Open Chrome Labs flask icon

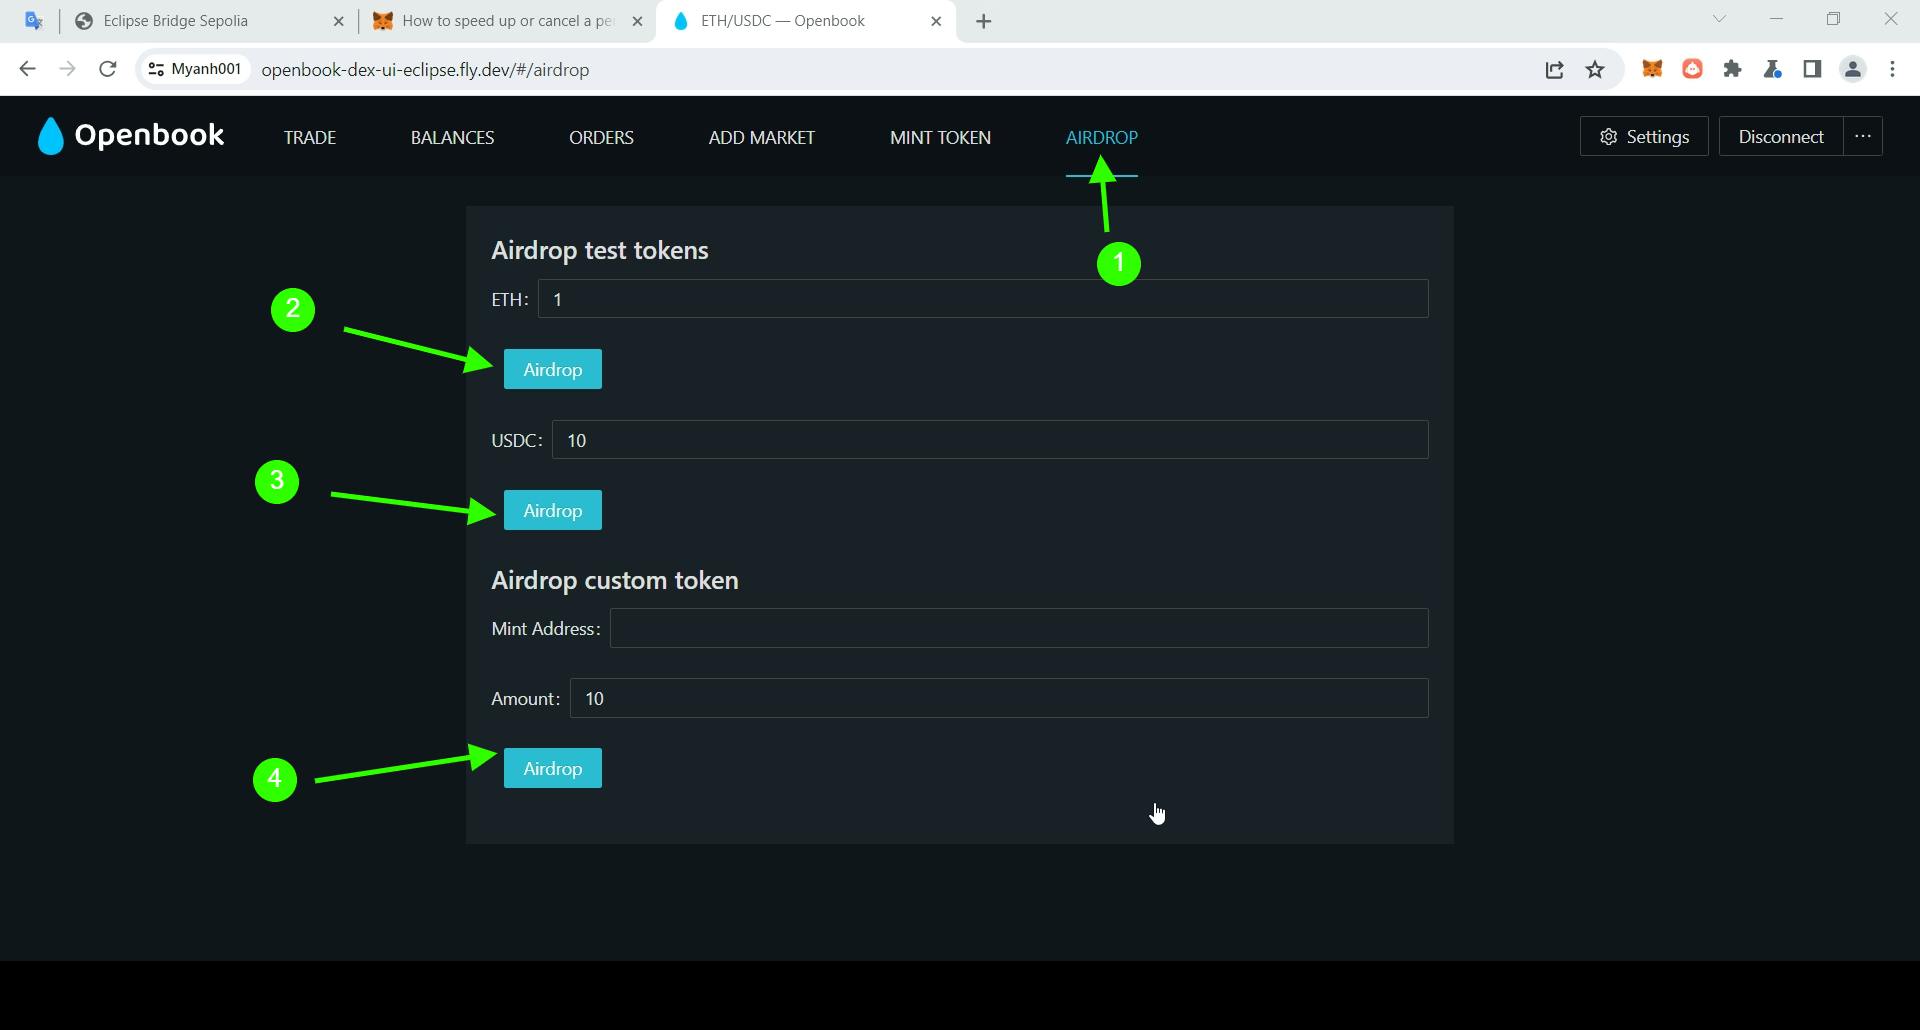[1772, 69]
